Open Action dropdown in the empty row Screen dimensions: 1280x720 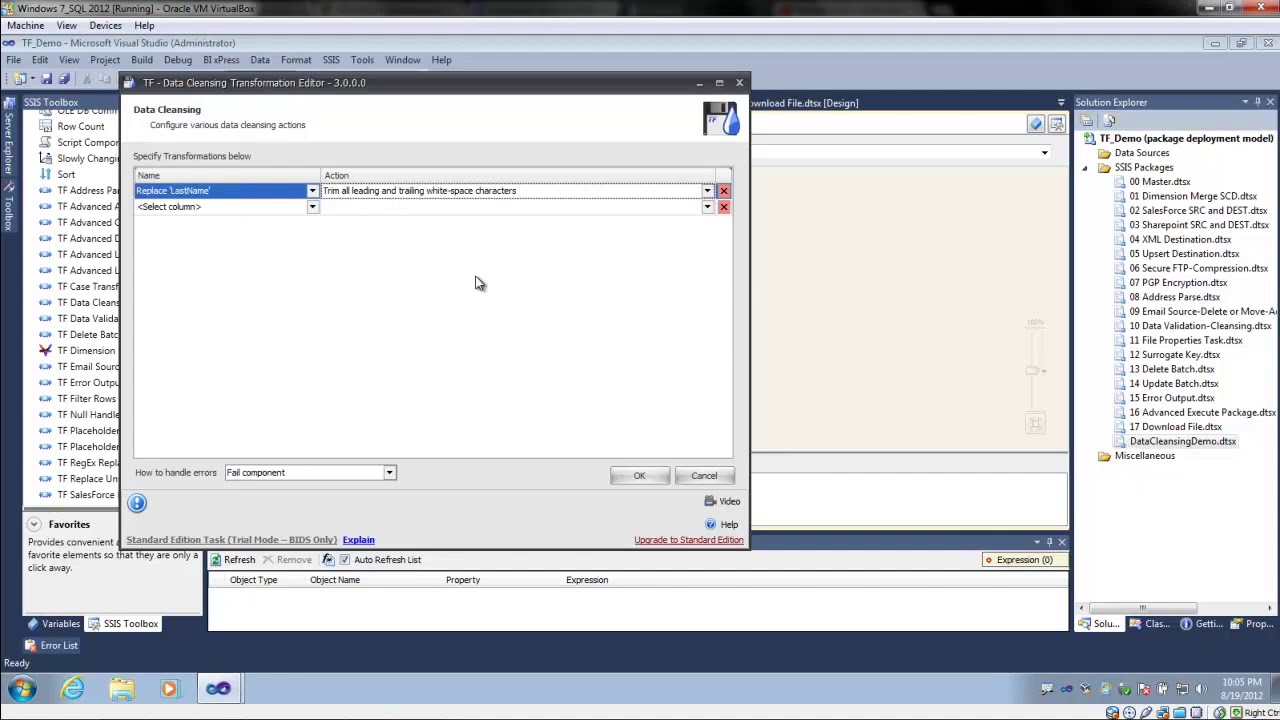point(707,207)
